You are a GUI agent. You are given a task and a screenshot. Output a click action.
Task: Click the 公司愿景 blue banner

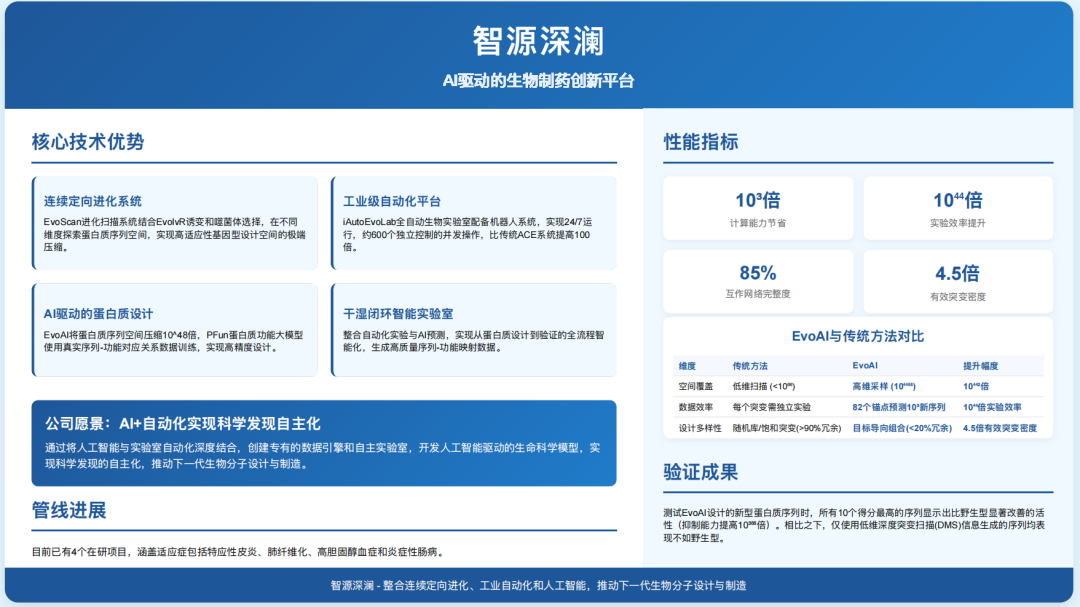(324, 443)
